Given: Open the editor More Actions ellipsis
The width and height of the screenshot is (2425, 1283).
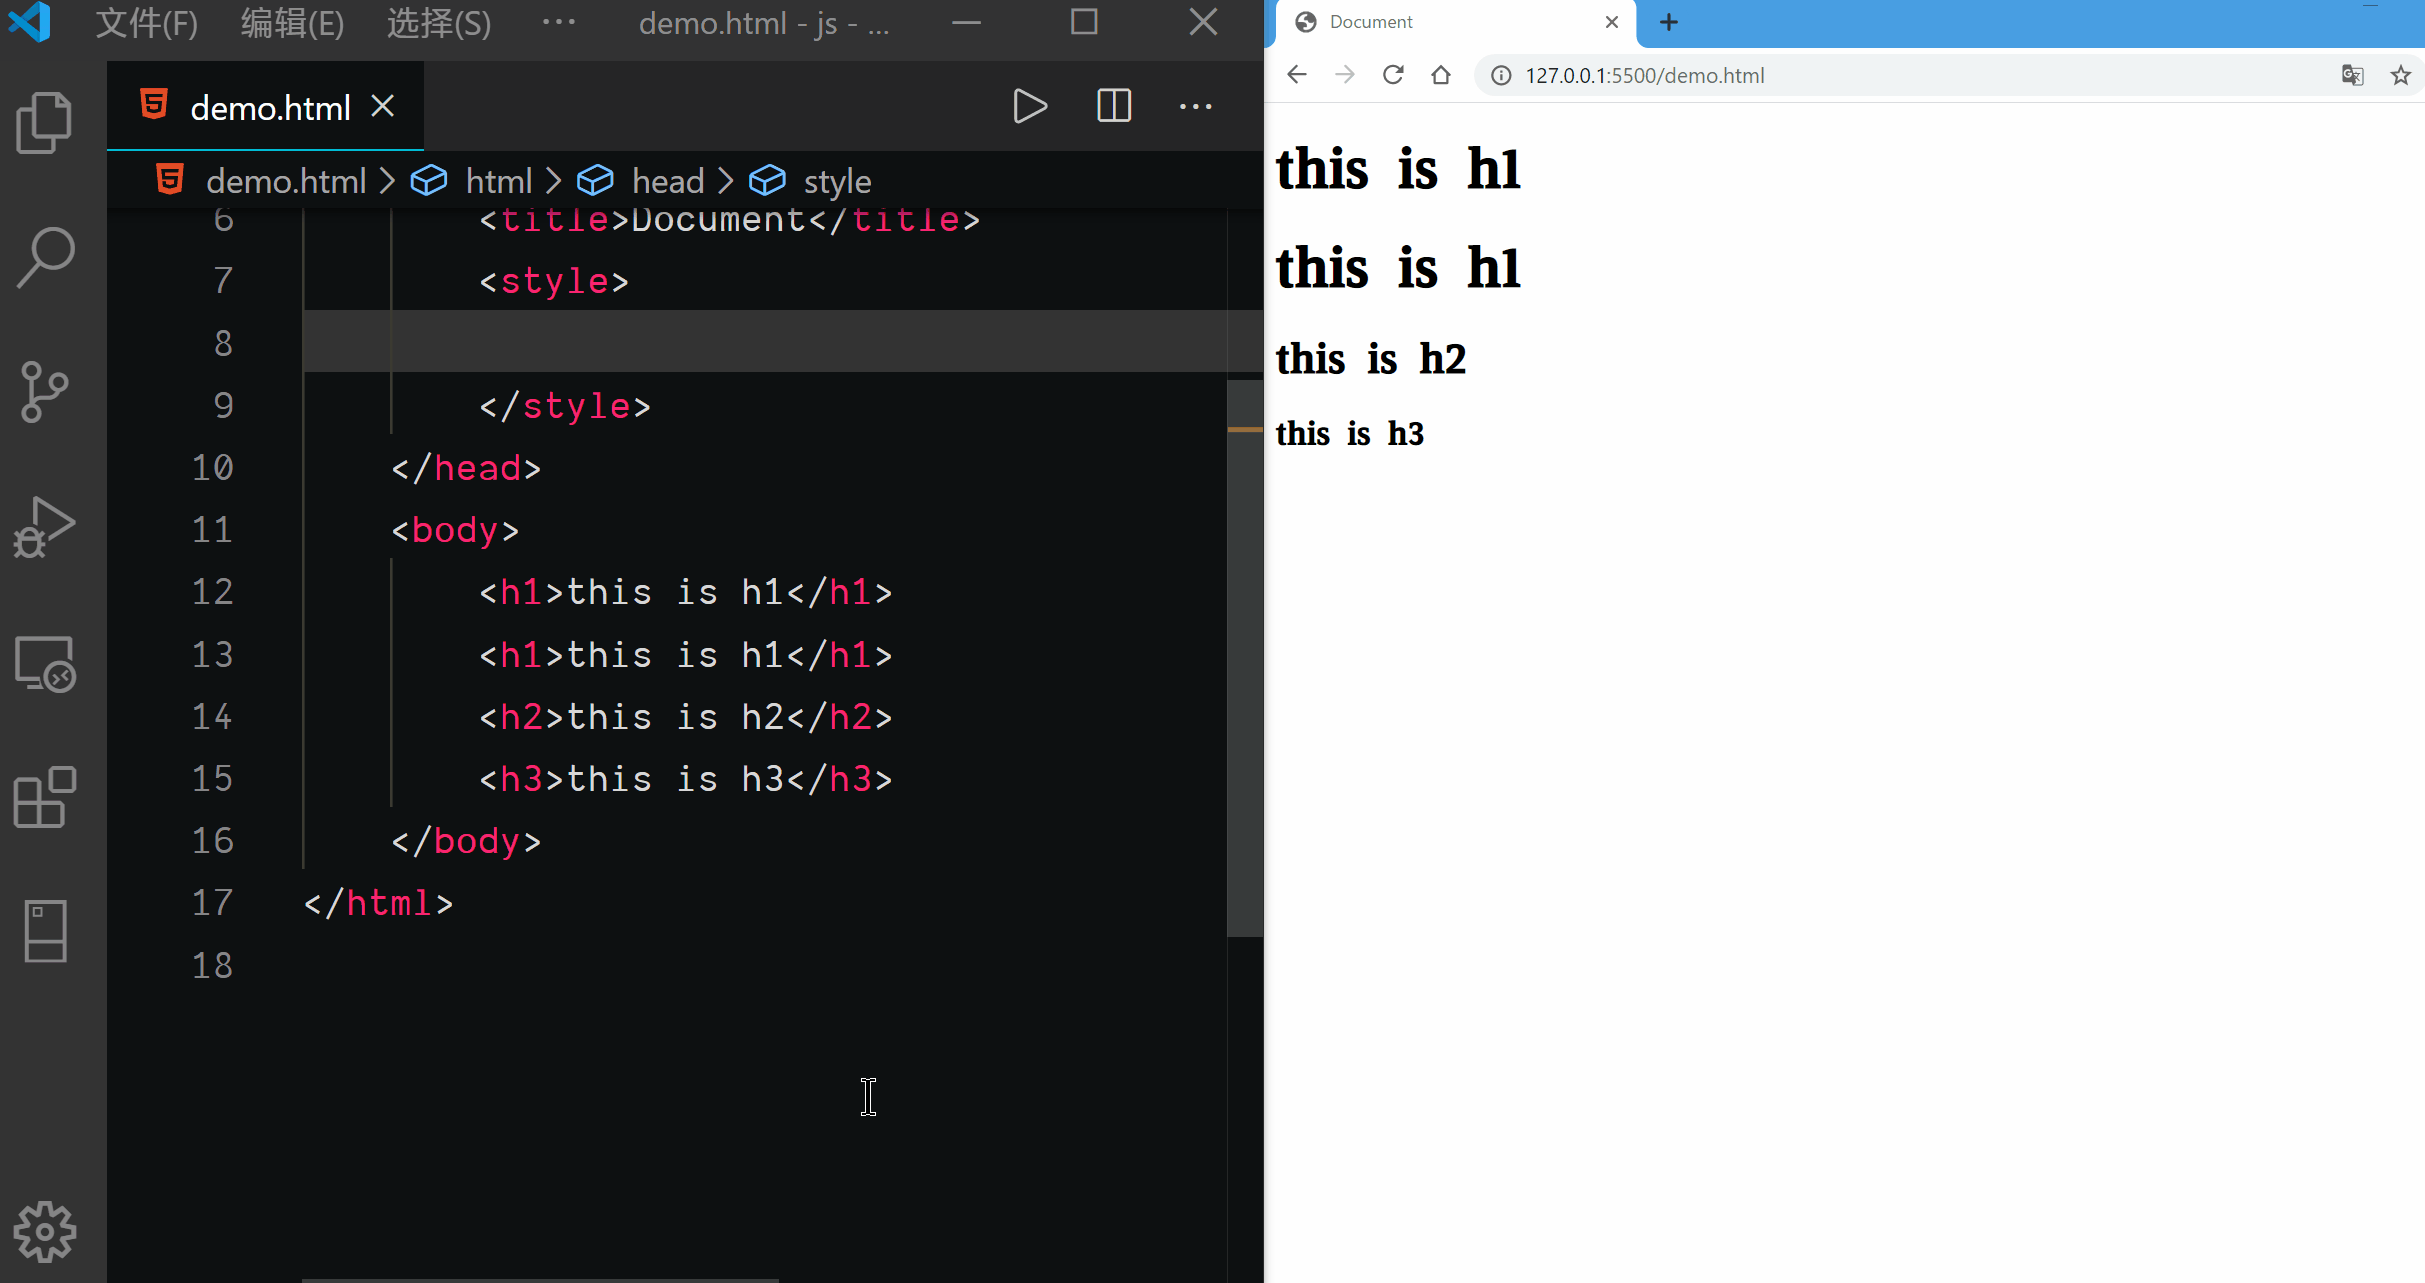Looking at the screenshot, I should point(1195,106).
